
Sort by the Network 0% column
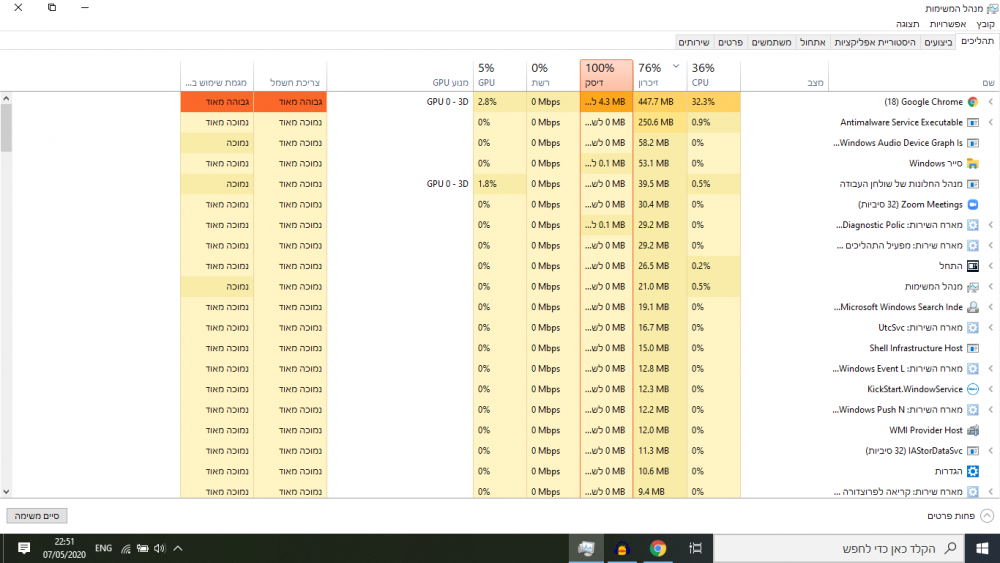[x=553, y=75]
